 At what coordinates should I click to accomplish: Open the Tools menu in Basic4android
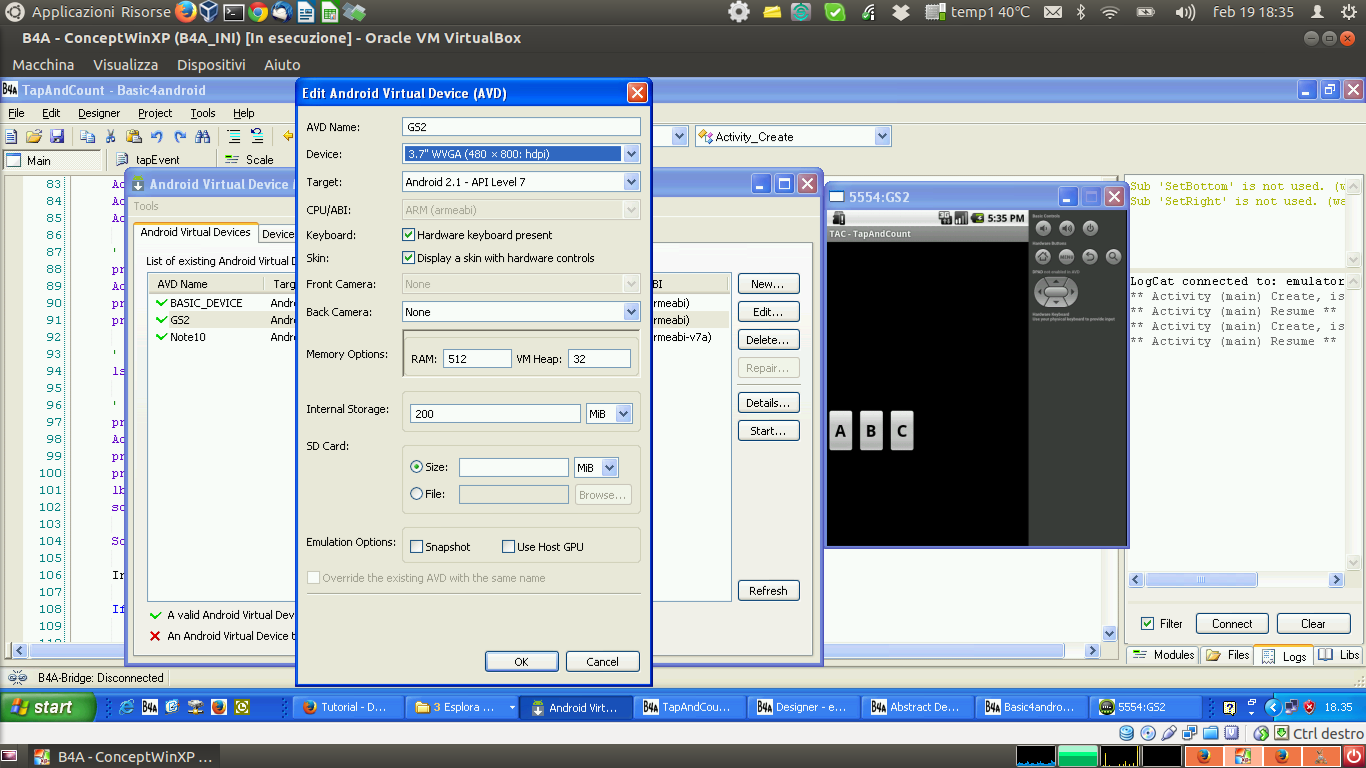pos(203,113)
